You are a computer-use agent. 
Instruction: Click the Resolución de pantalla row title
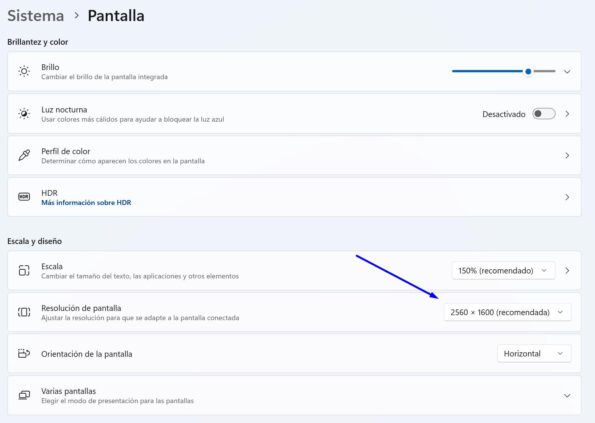click(81, 308)
